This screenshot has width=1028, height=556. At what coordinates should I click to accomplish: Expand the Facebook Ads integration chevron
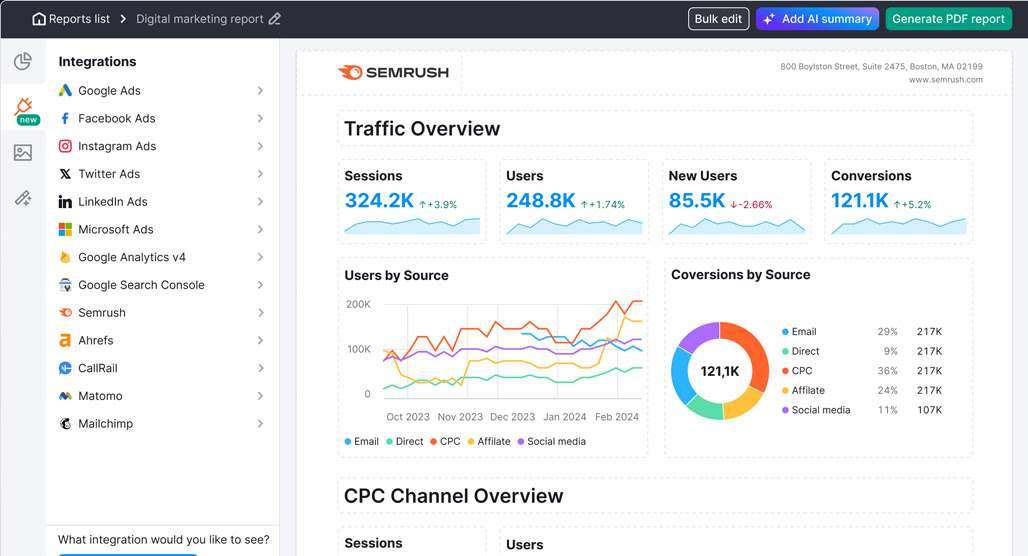[260, 119]
